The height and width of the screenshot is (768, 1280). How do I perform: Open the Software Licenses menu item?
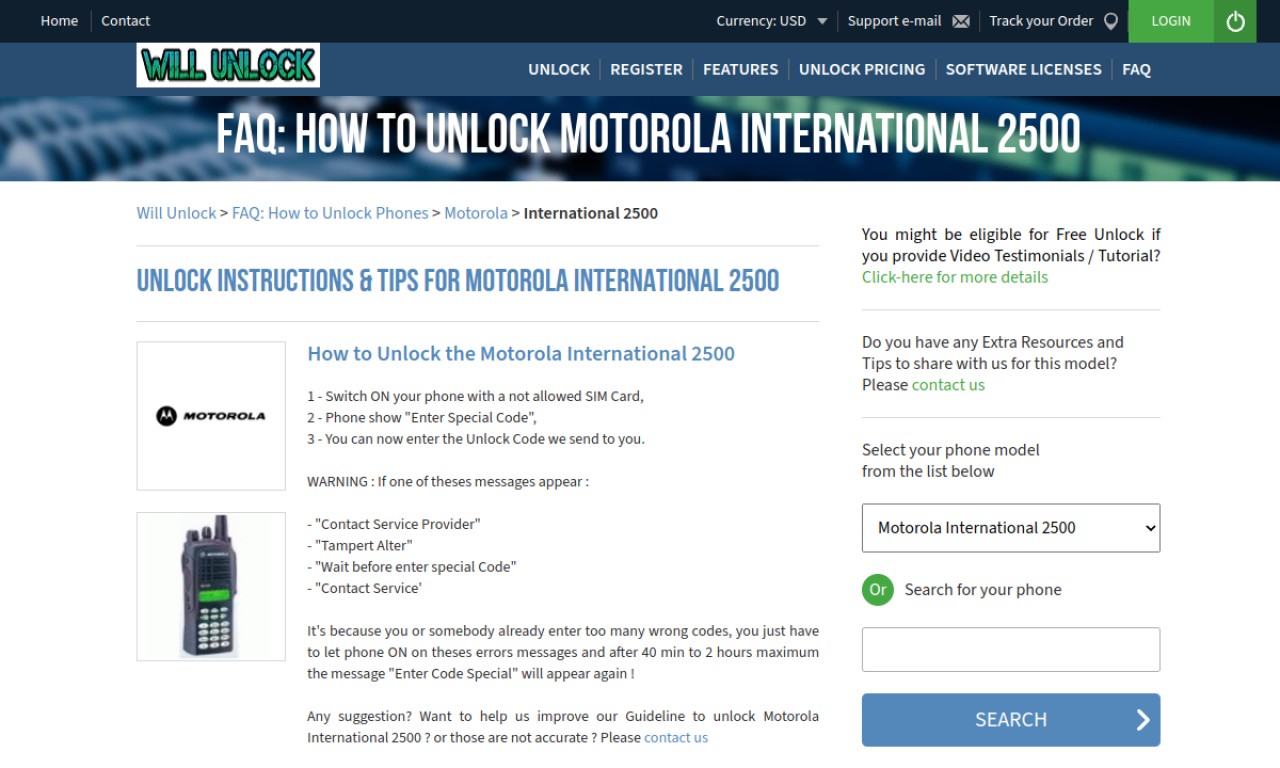(1023, 69)
